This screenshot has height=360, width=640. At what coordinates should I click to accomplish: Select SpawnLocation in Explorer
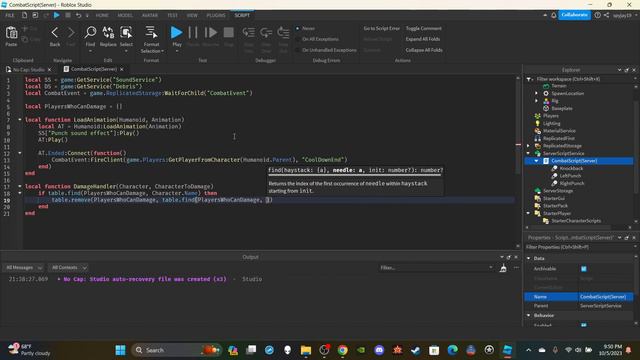567,93
